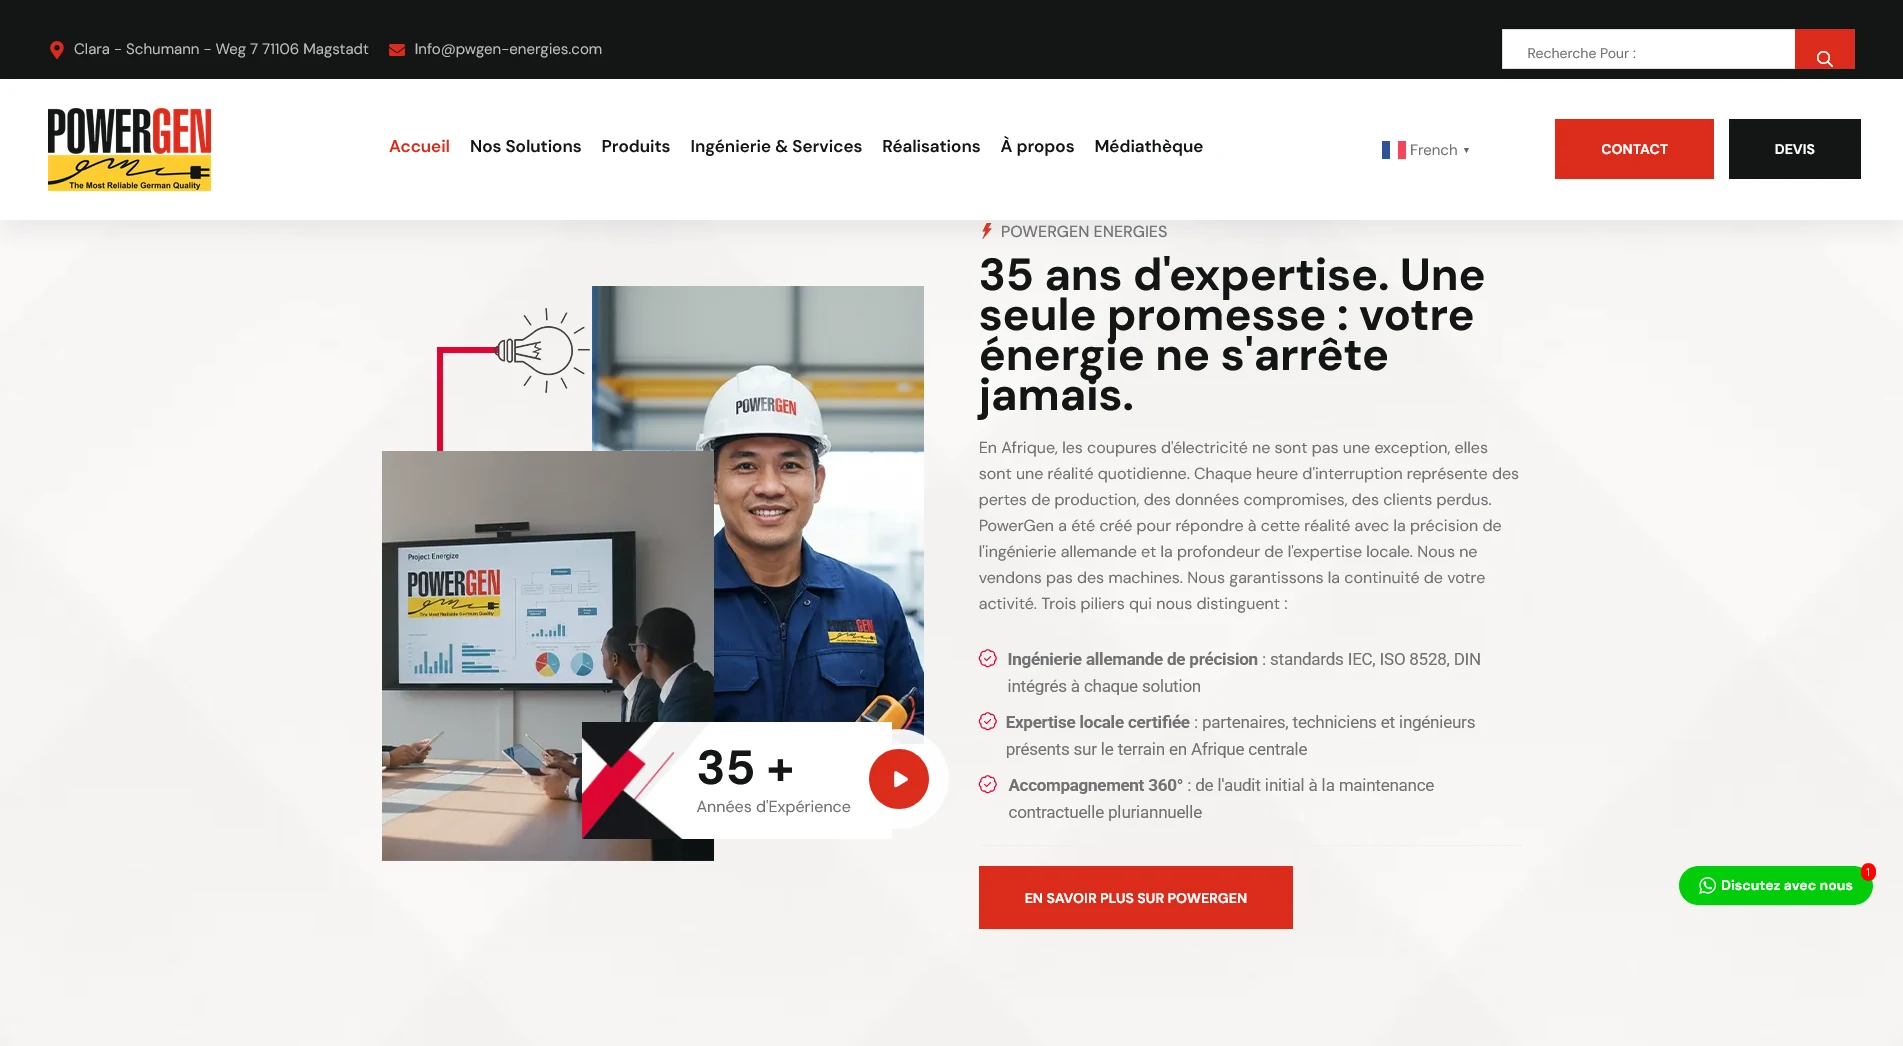Click checkmark icon next to Ingénierie allemande

click(x=987, y=658)
